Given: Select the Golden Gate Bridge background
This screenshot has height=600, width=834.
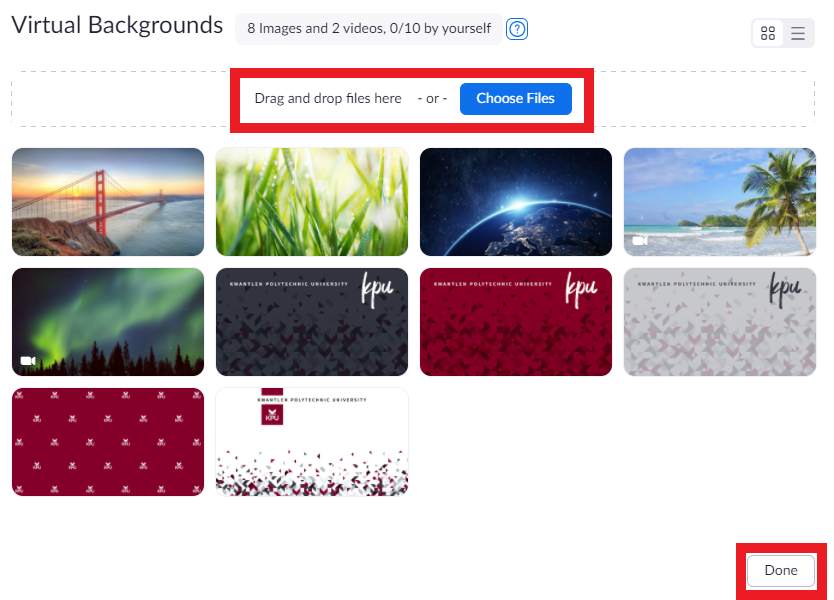Looking at the screenshot, I should click(x=108, y=202).
